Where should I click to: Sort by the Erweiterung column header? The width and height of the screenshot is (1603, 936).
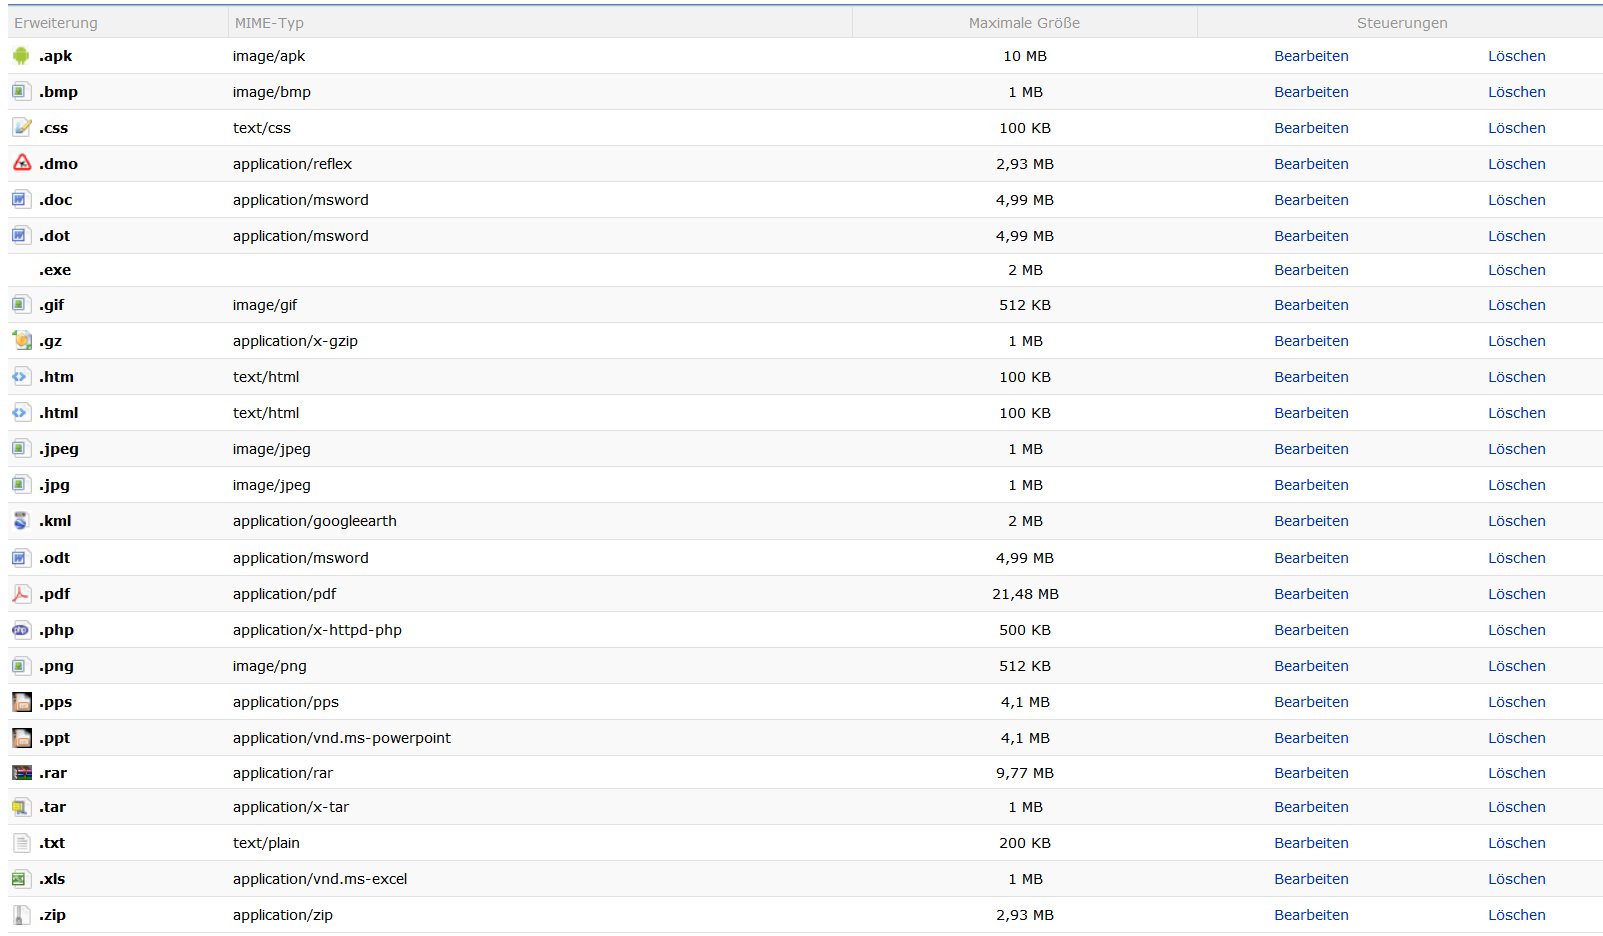[56, 23]
